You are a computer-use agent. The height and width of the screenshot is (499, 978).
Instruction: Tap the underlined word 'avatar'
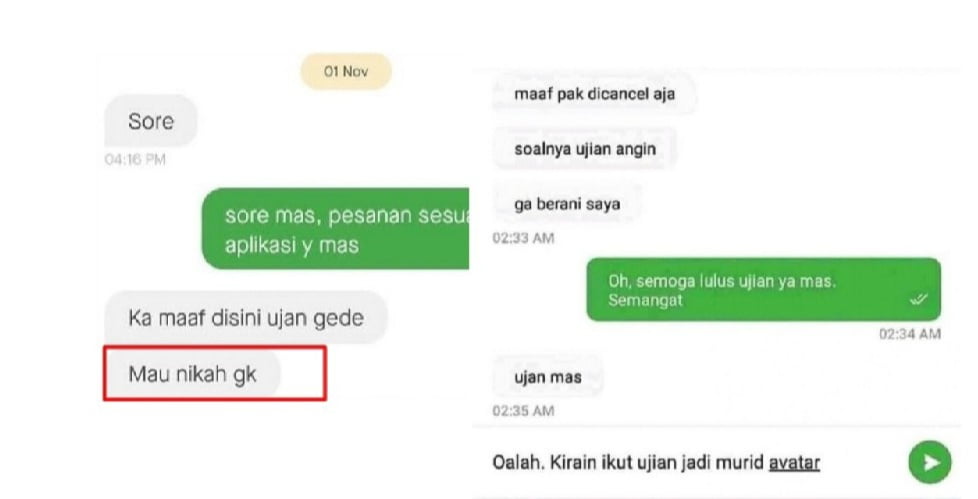(x=794, y=462)
